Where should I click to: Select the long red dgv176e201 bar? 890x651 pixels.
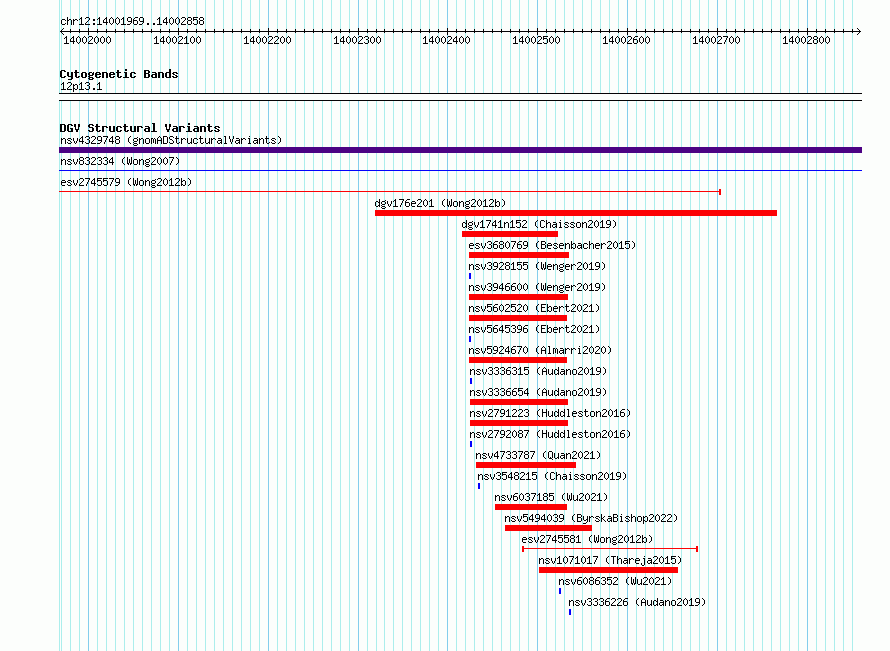click(x=576, y=213)
